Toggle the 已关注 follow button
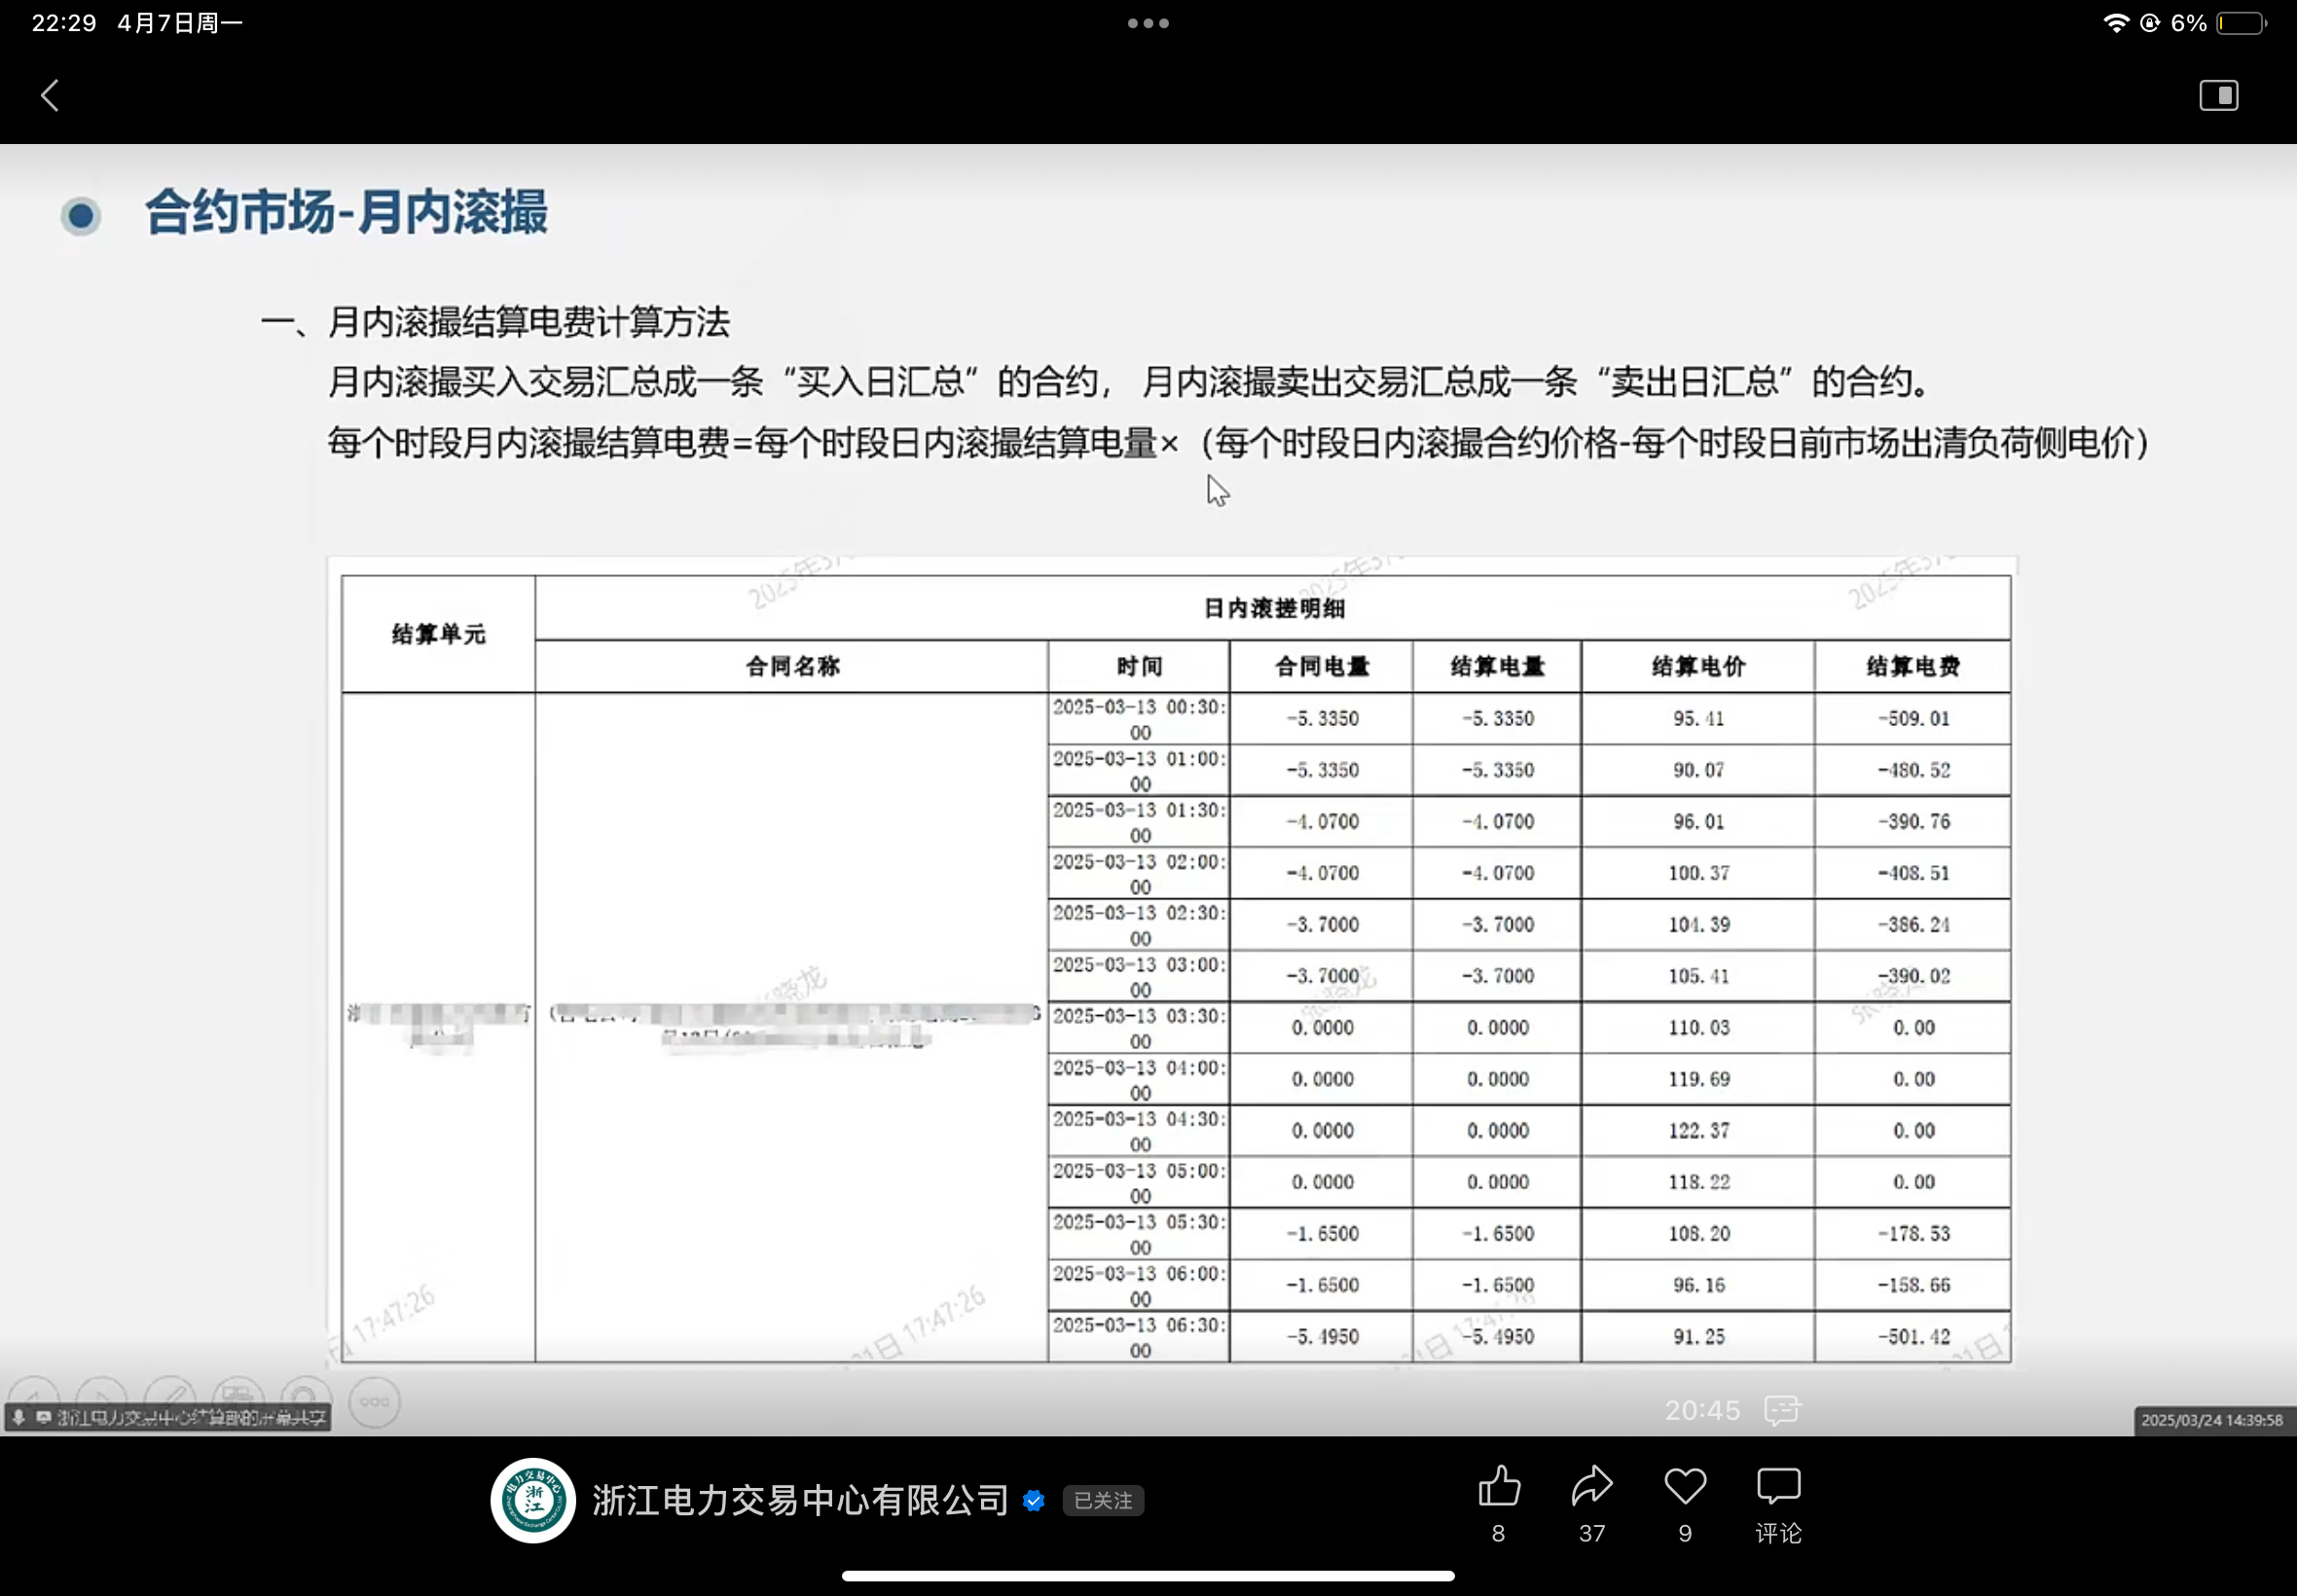The height and width of the screenshot is (1596, 2297). point(1102,1501)
